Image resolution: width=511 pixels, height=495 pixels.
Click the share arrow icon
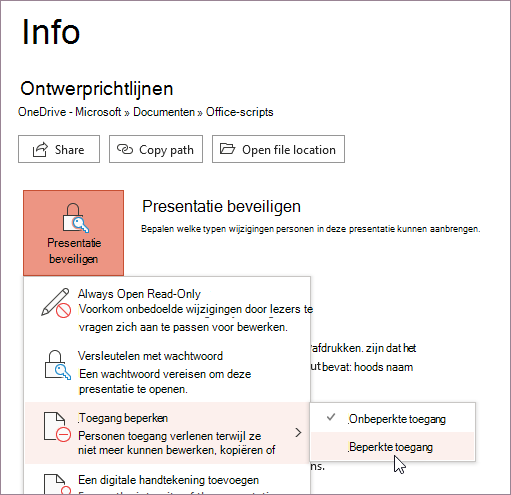tap(40, 149)
